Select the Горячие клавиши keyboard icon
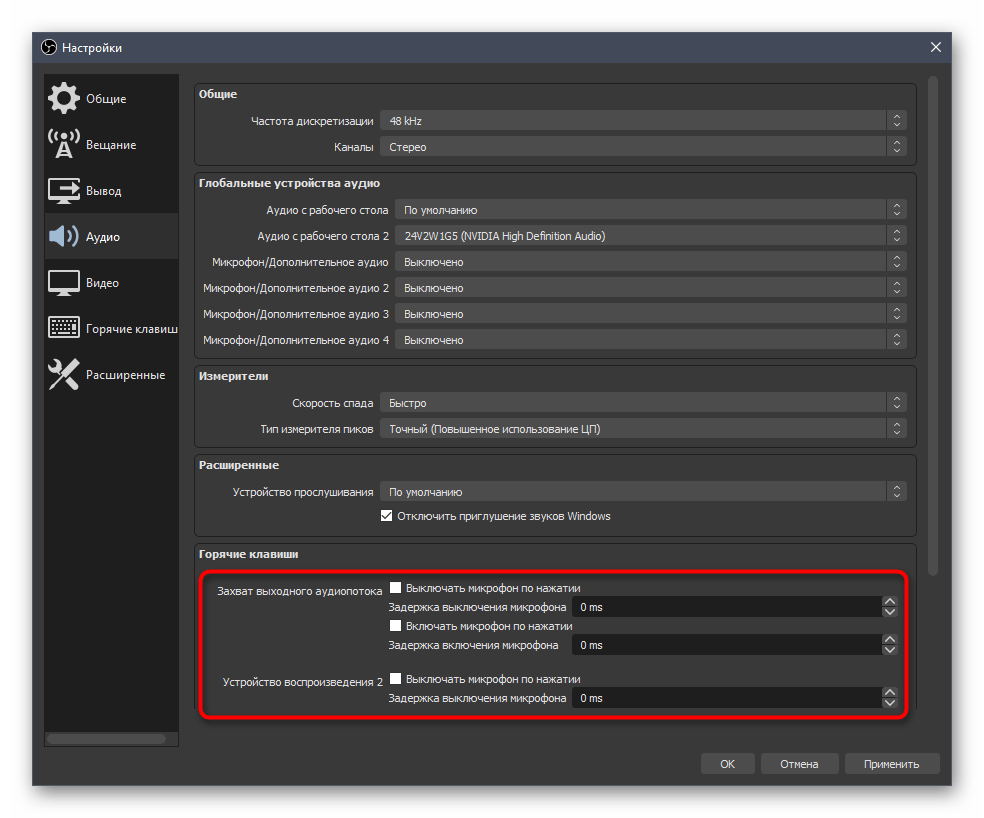The image size is (984, 818). (x=64, y=329)
